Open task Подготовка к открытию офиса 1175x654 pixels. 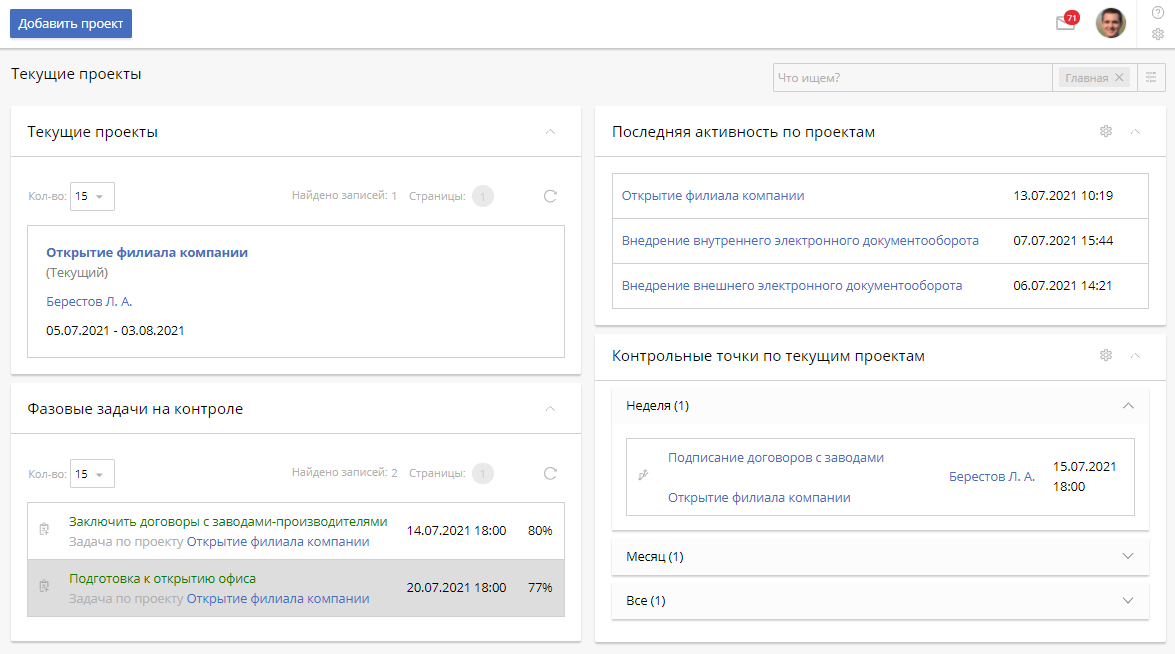(x=162, y=579)
